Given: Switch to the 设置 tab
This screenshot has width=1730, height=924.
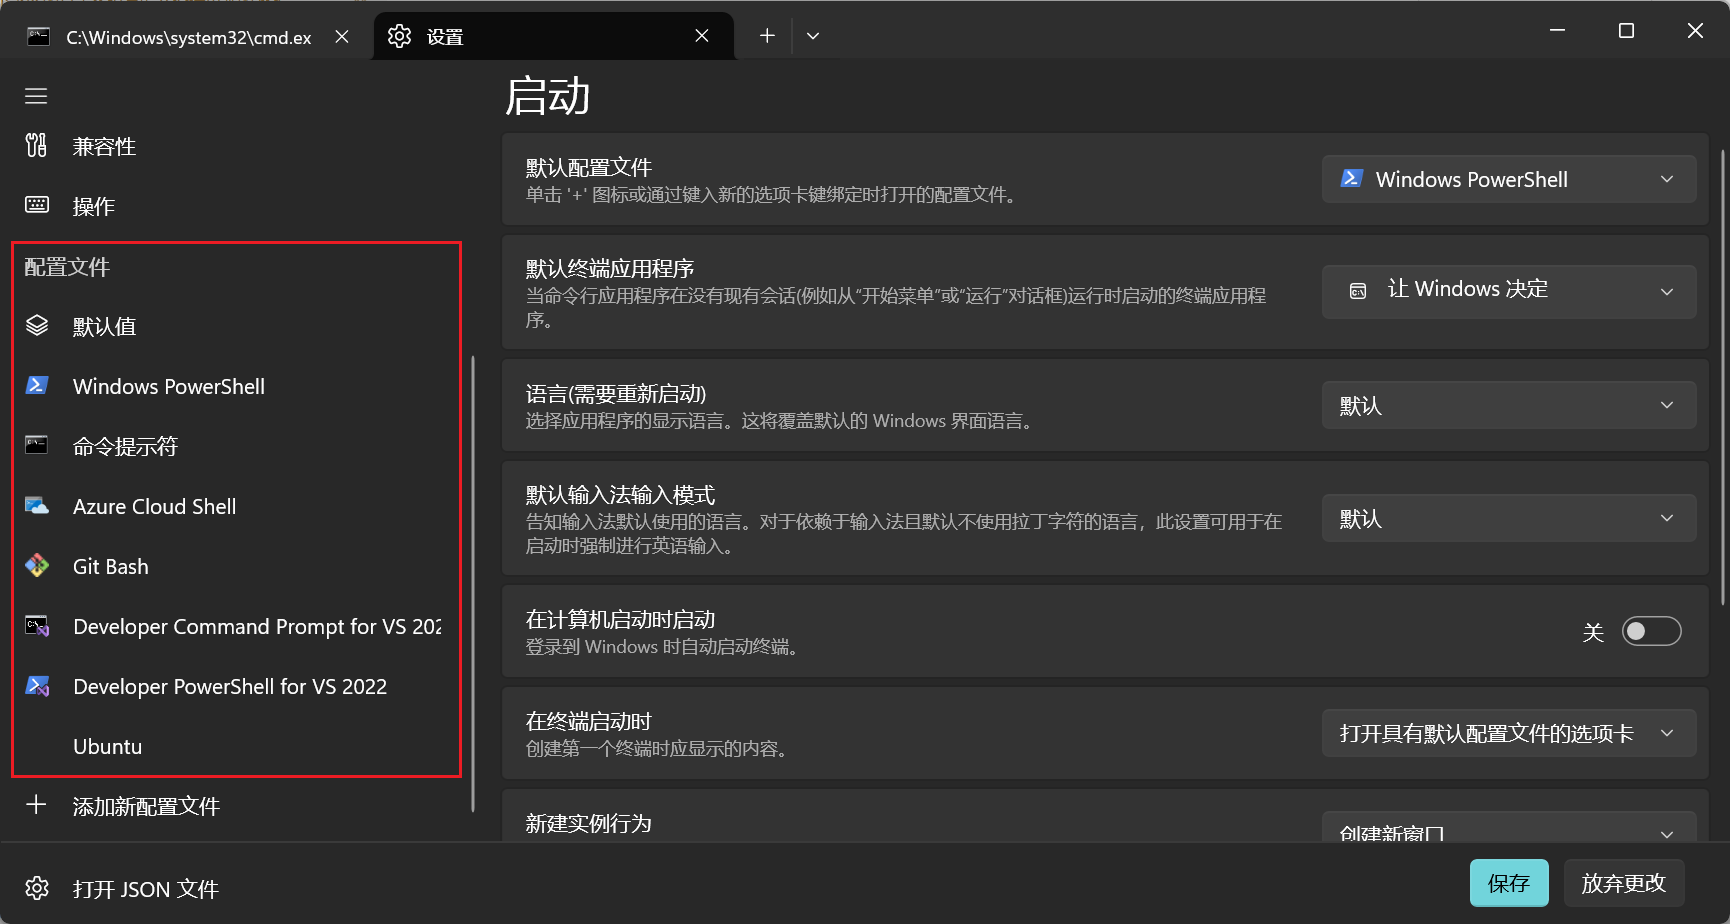Looking at the screenshot, I should (x=553, y=37).
